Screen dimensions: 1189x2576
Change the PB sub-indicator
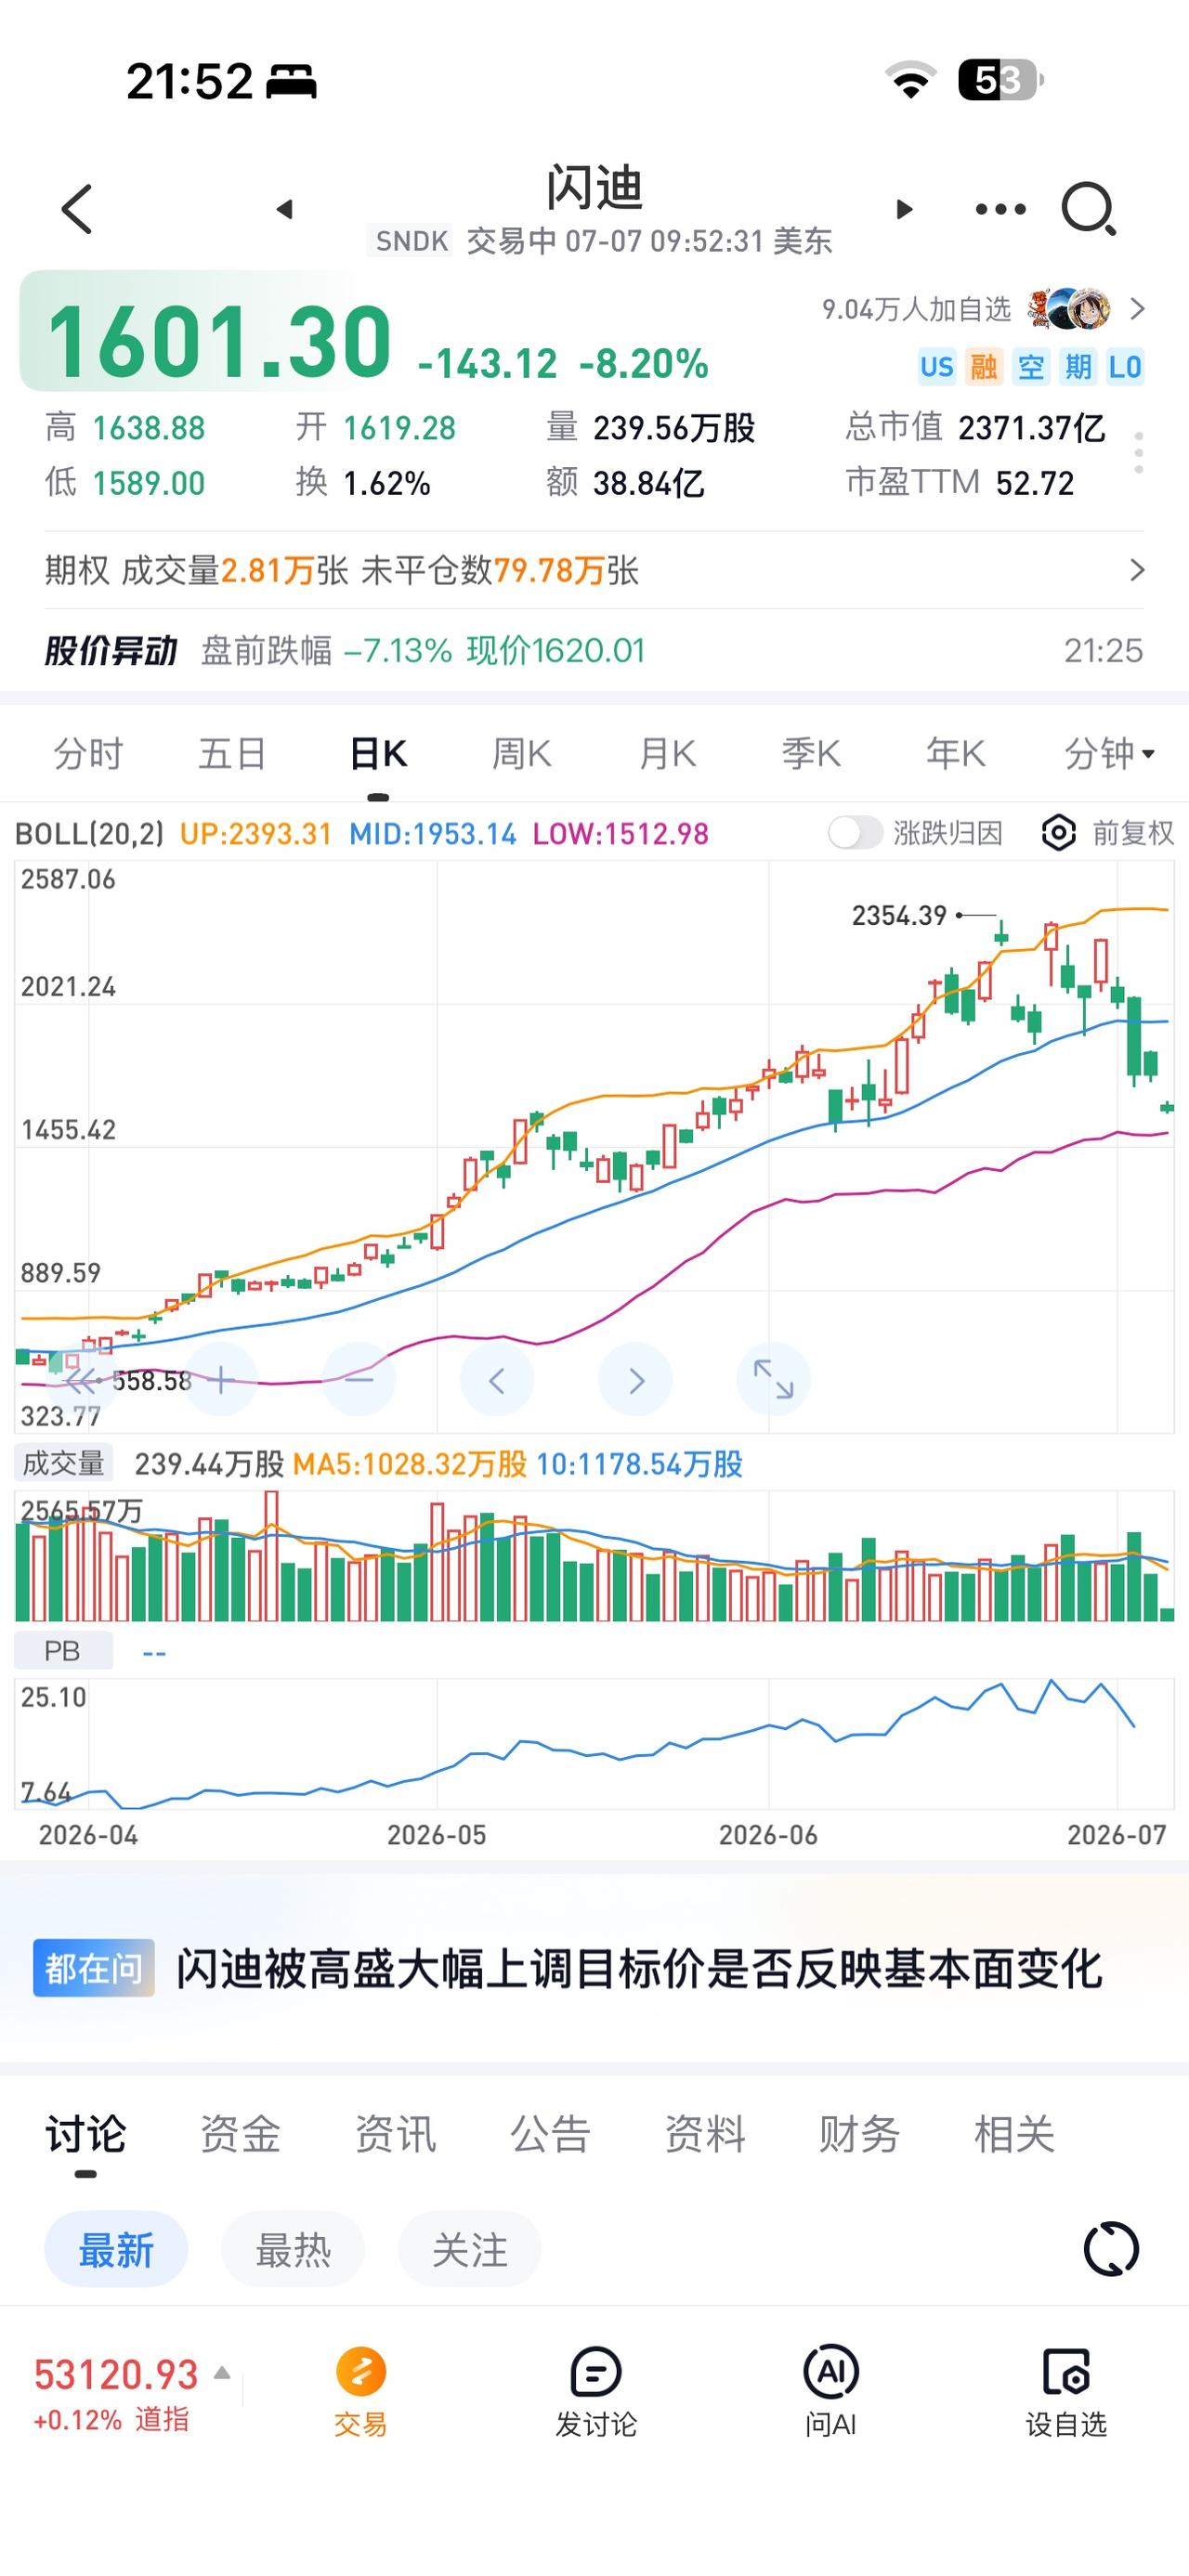click(63, 1651)
